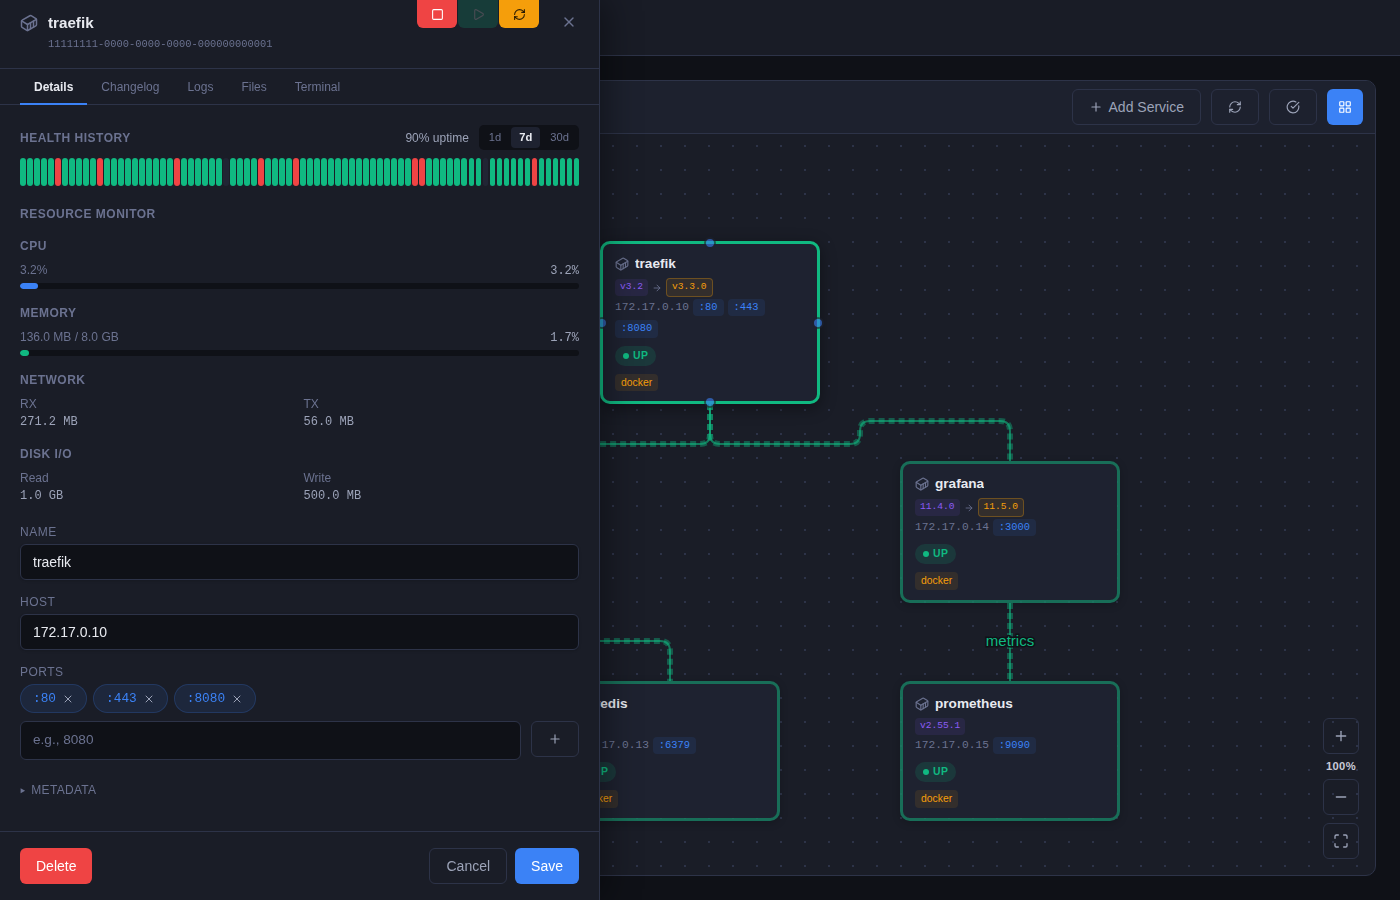Click the fit-to-screen fullscreen icon

(x=1341, y=841)
